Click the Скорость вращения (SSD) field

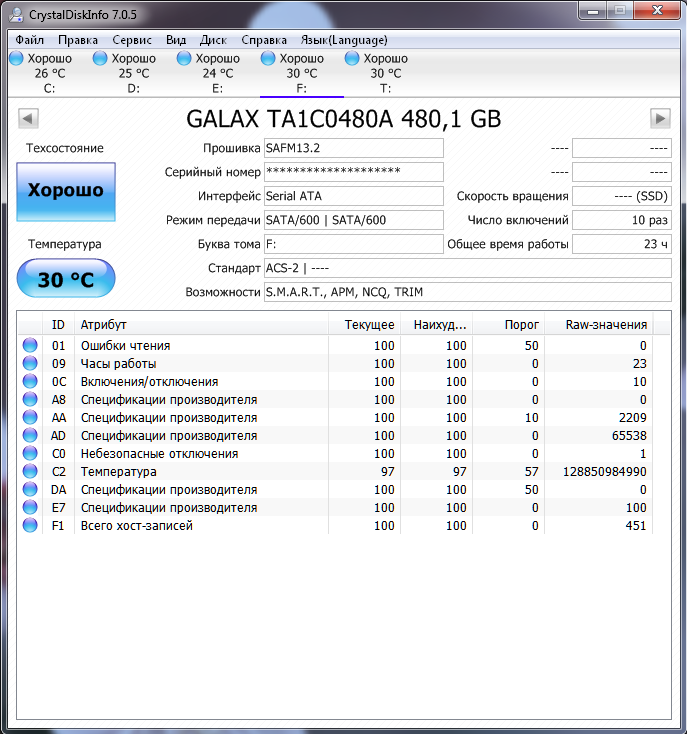622,196
